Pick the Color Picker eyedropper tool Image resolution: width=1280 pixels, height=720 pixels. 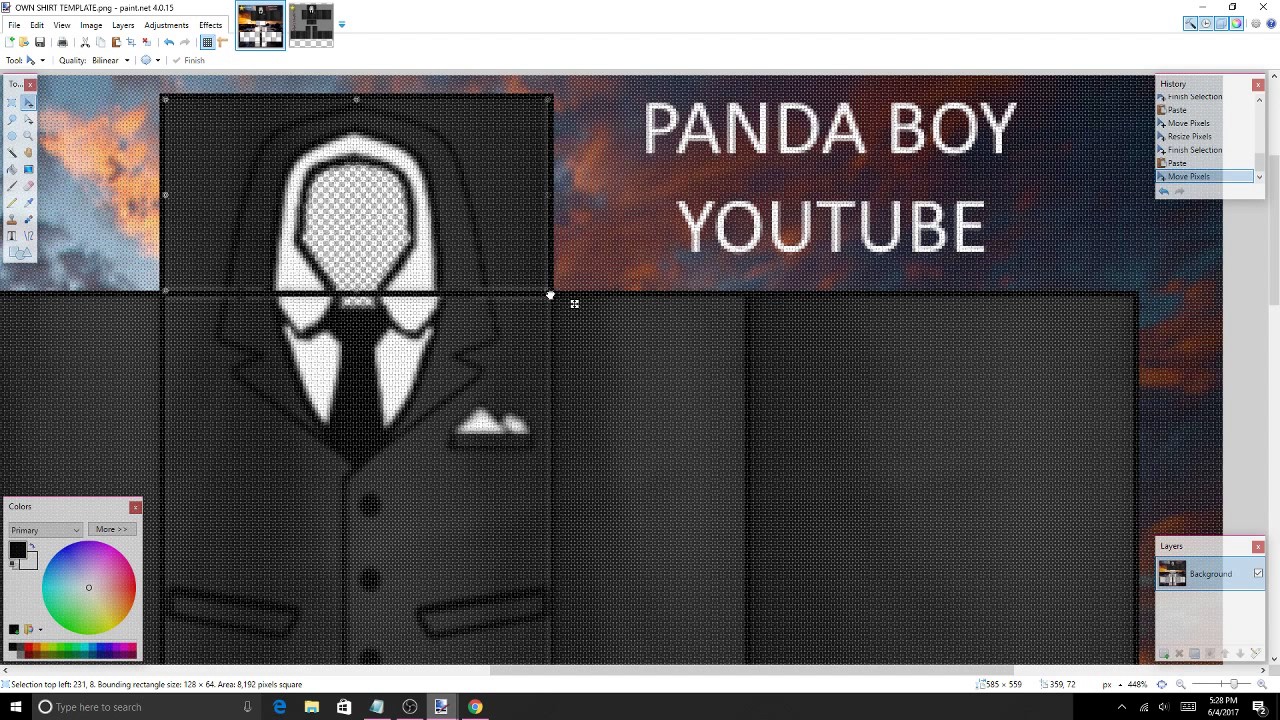[x=28, y=203]
